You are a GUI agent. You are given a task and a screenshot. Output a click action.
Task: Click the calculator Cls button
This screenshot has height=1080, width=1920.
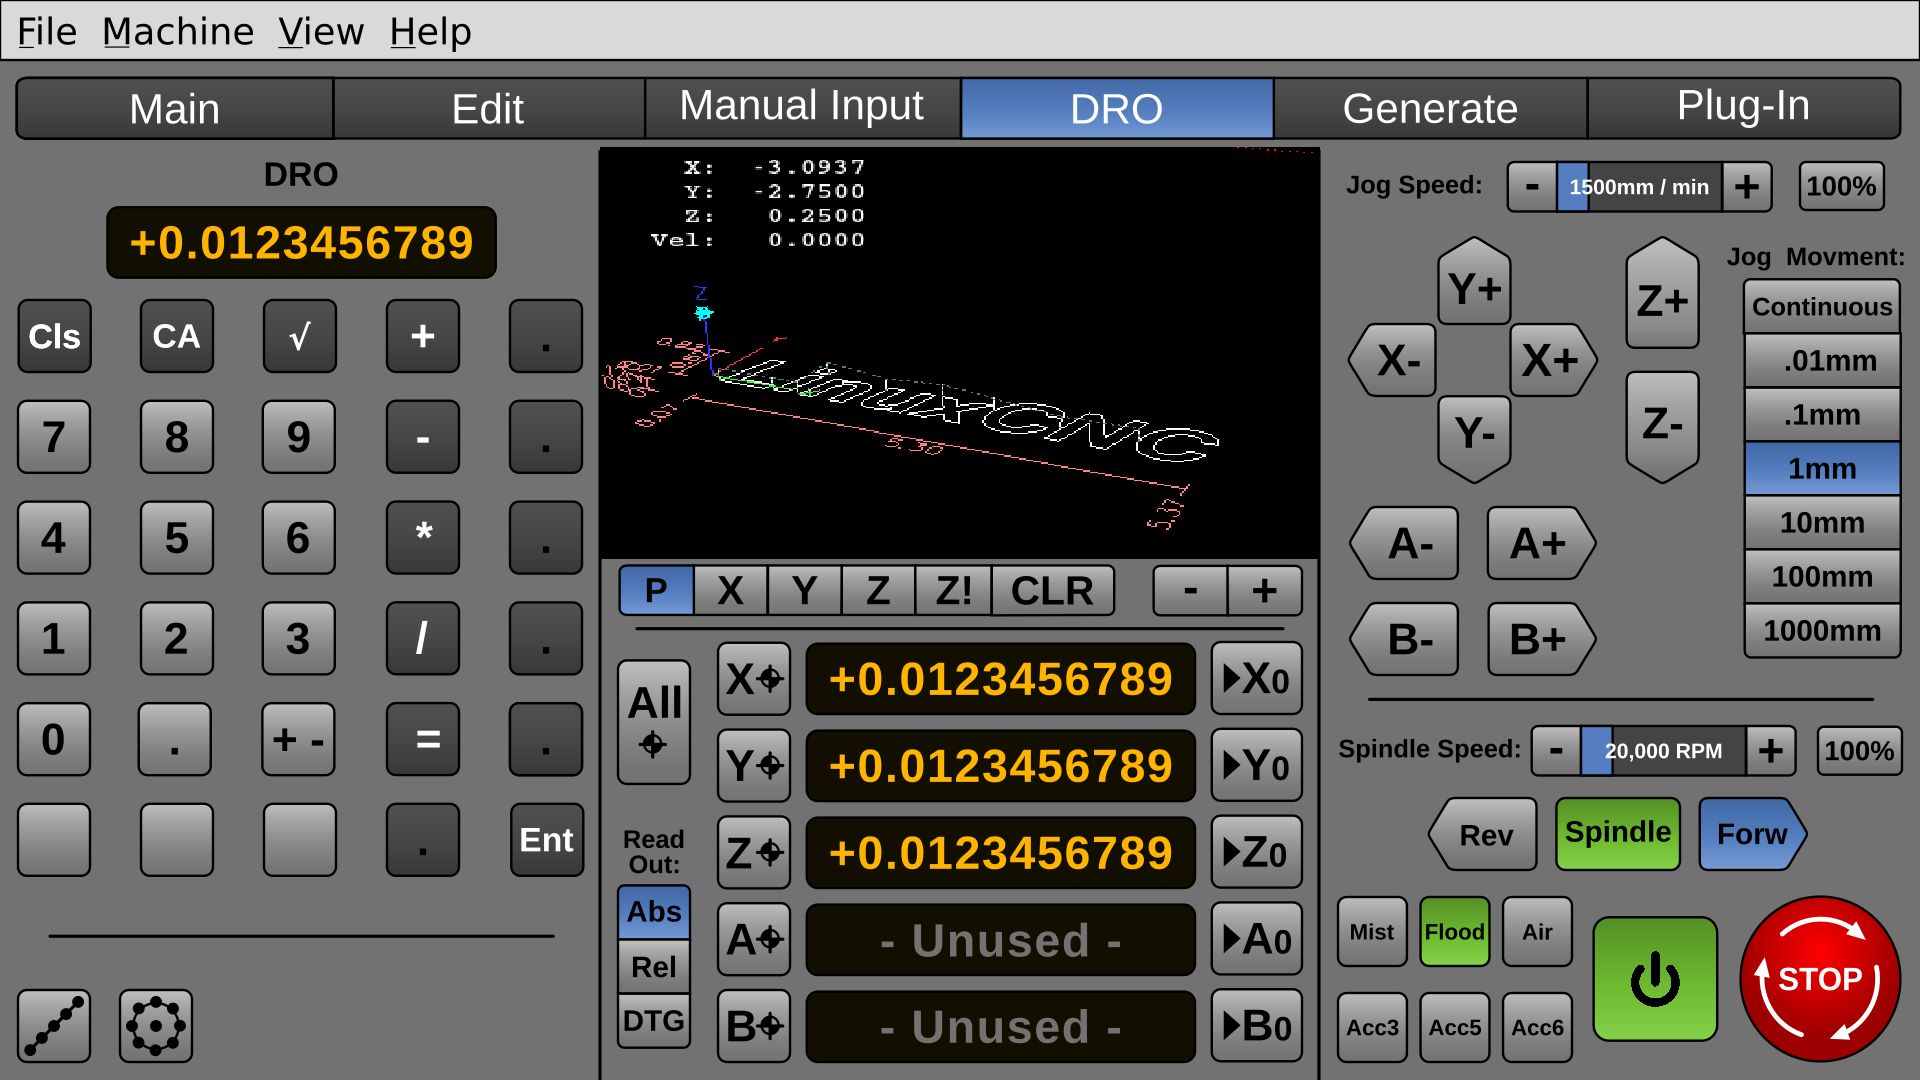[54, 336]
